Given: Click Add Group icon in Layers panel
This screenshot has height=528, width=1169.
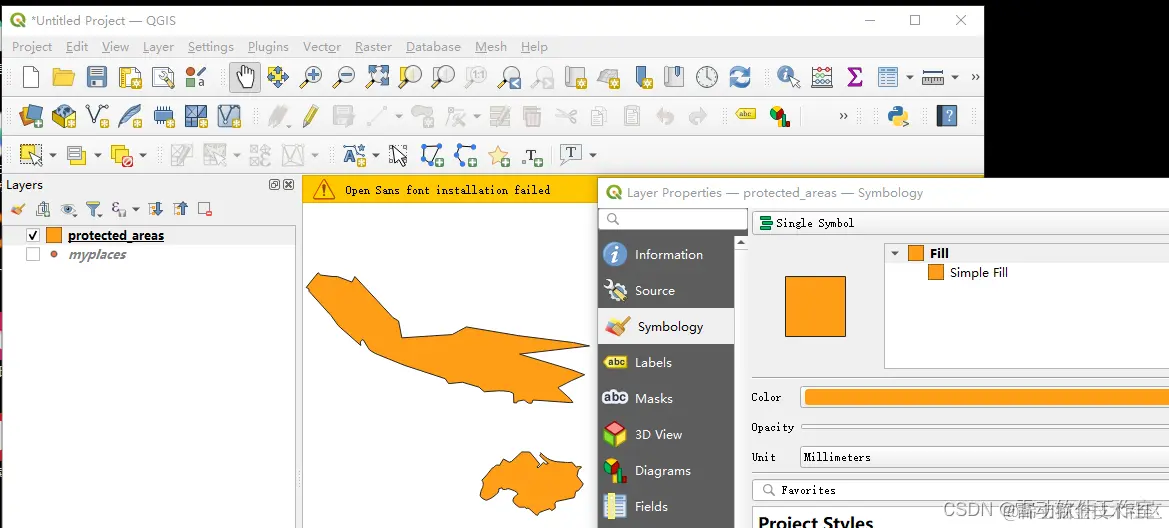Looking at the screenshot, I should 43,210.
